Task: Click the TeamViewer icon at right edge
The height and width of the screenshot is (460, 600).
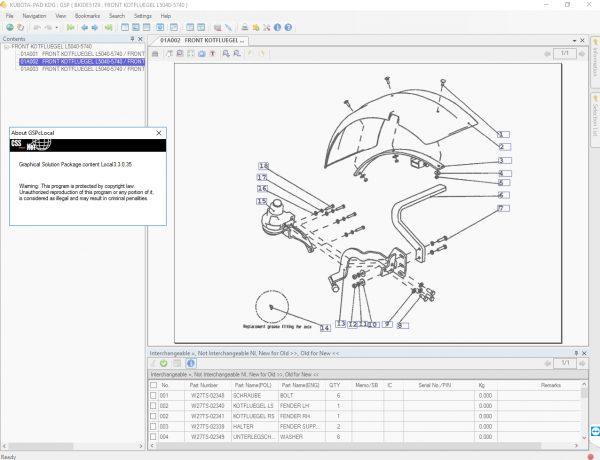Action: pos(595,431)
